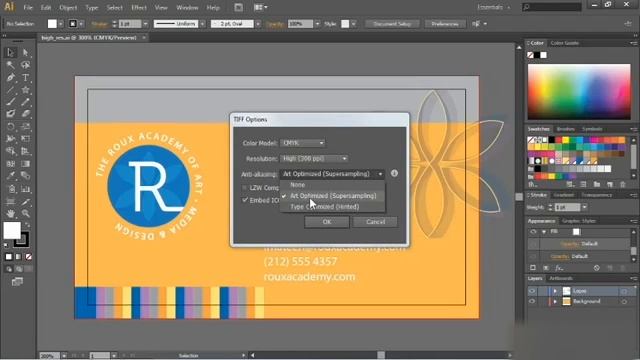Open the Resolution dropdown

(x=314, y=158)
